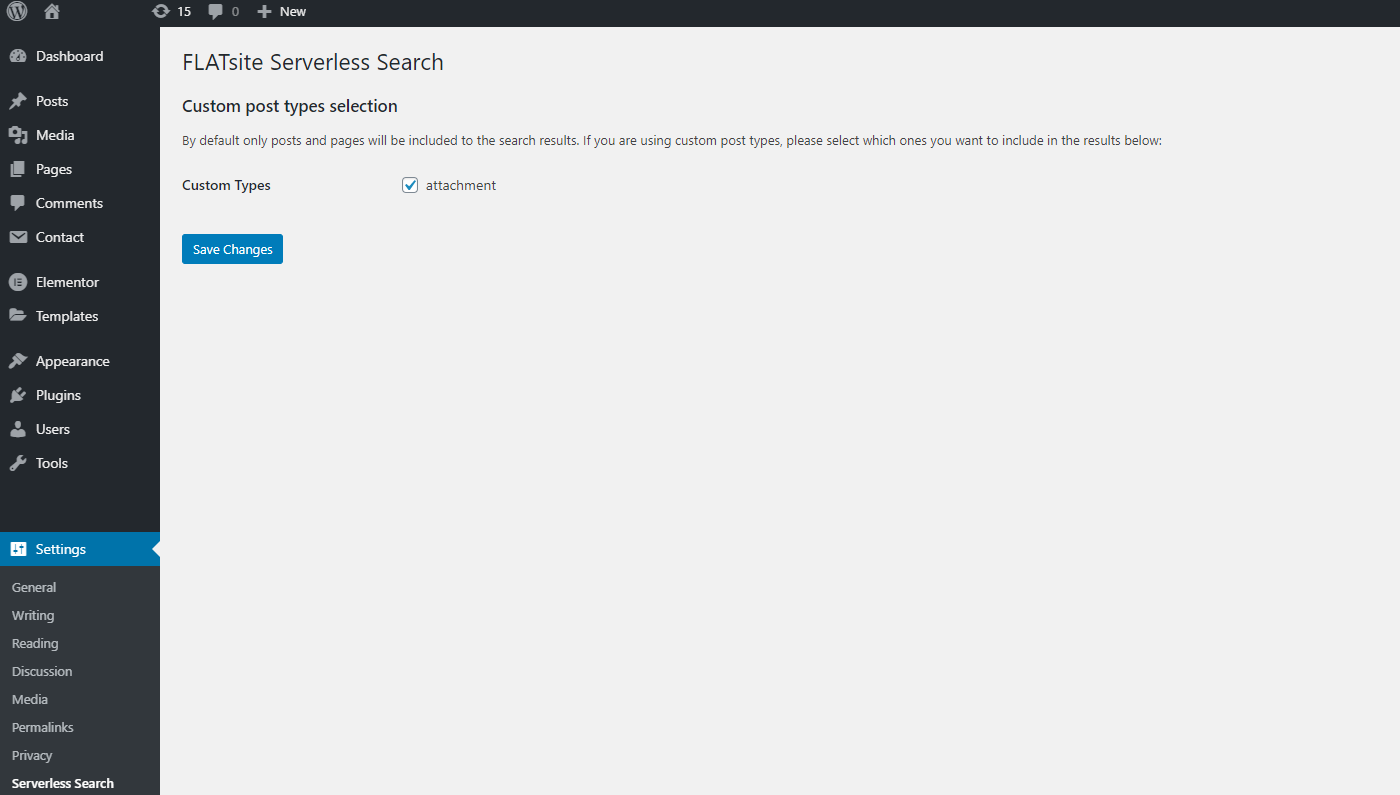Click the Comments speech bubble sidebar icon
Screen dimensions: 1400x795
point(18,203)
